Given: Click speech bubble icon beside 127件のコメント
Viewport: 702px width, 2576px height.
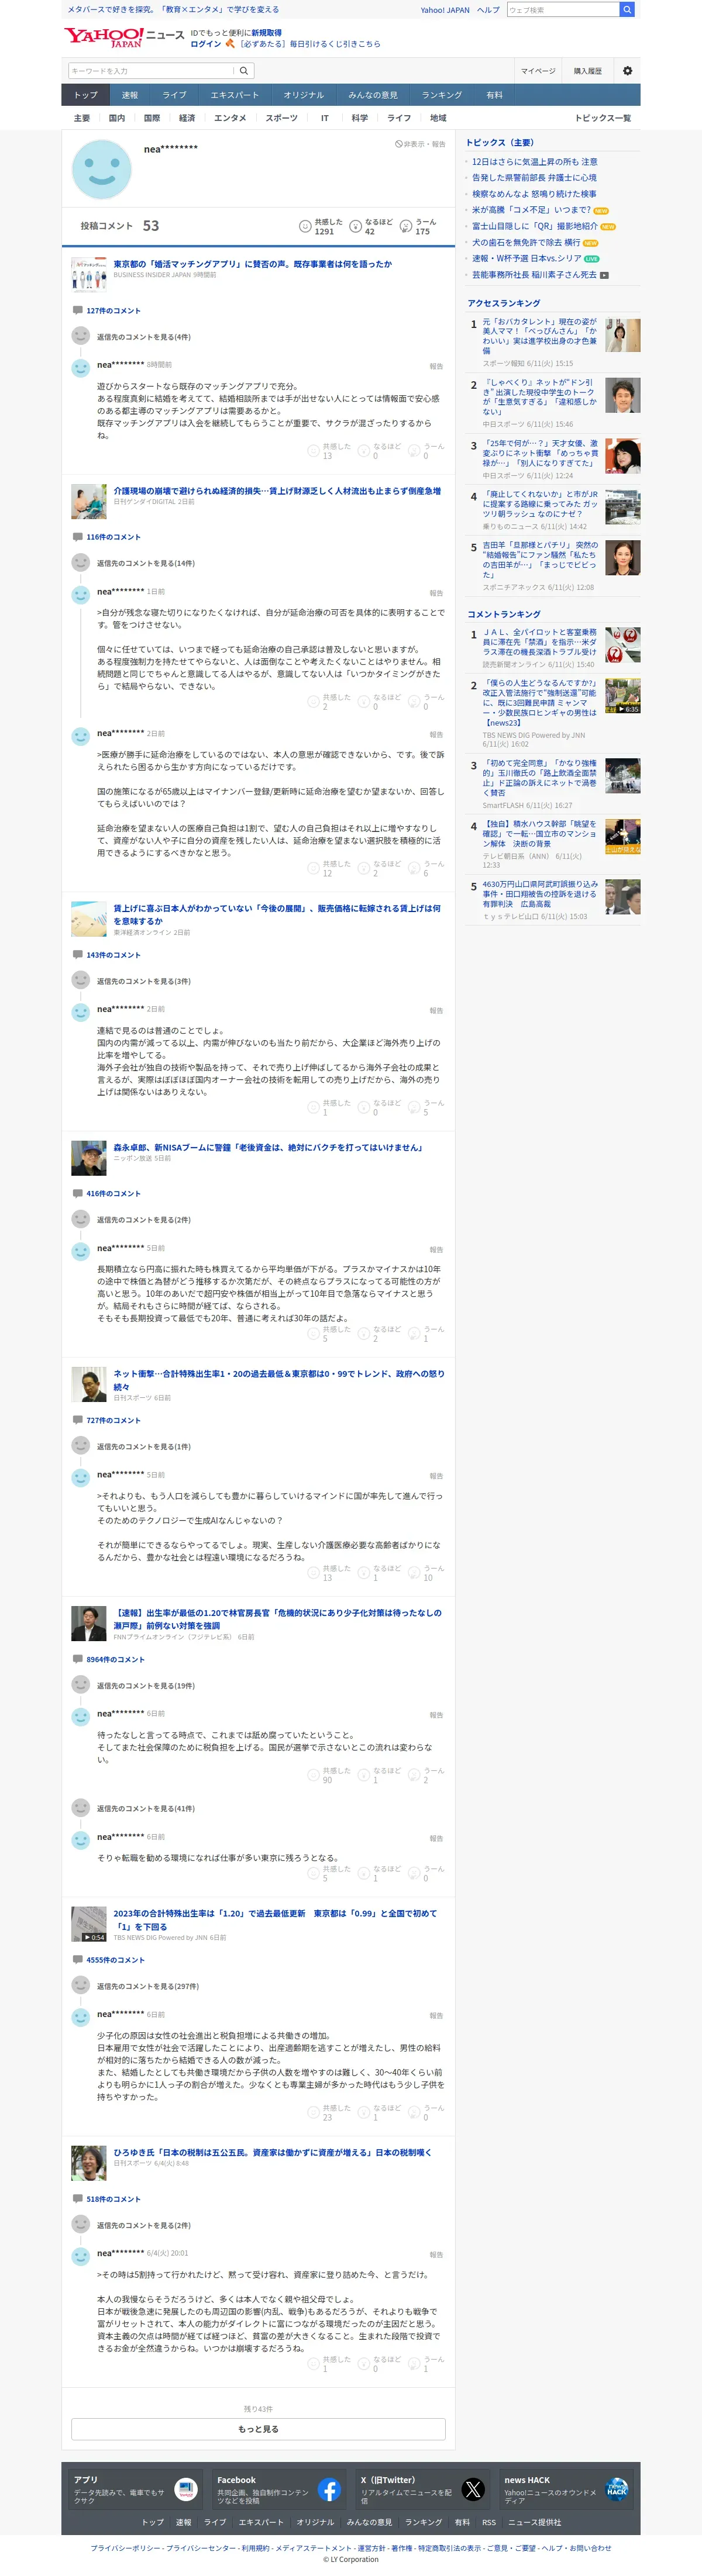Looking at the screenshot, I should [x=77, y=310].
